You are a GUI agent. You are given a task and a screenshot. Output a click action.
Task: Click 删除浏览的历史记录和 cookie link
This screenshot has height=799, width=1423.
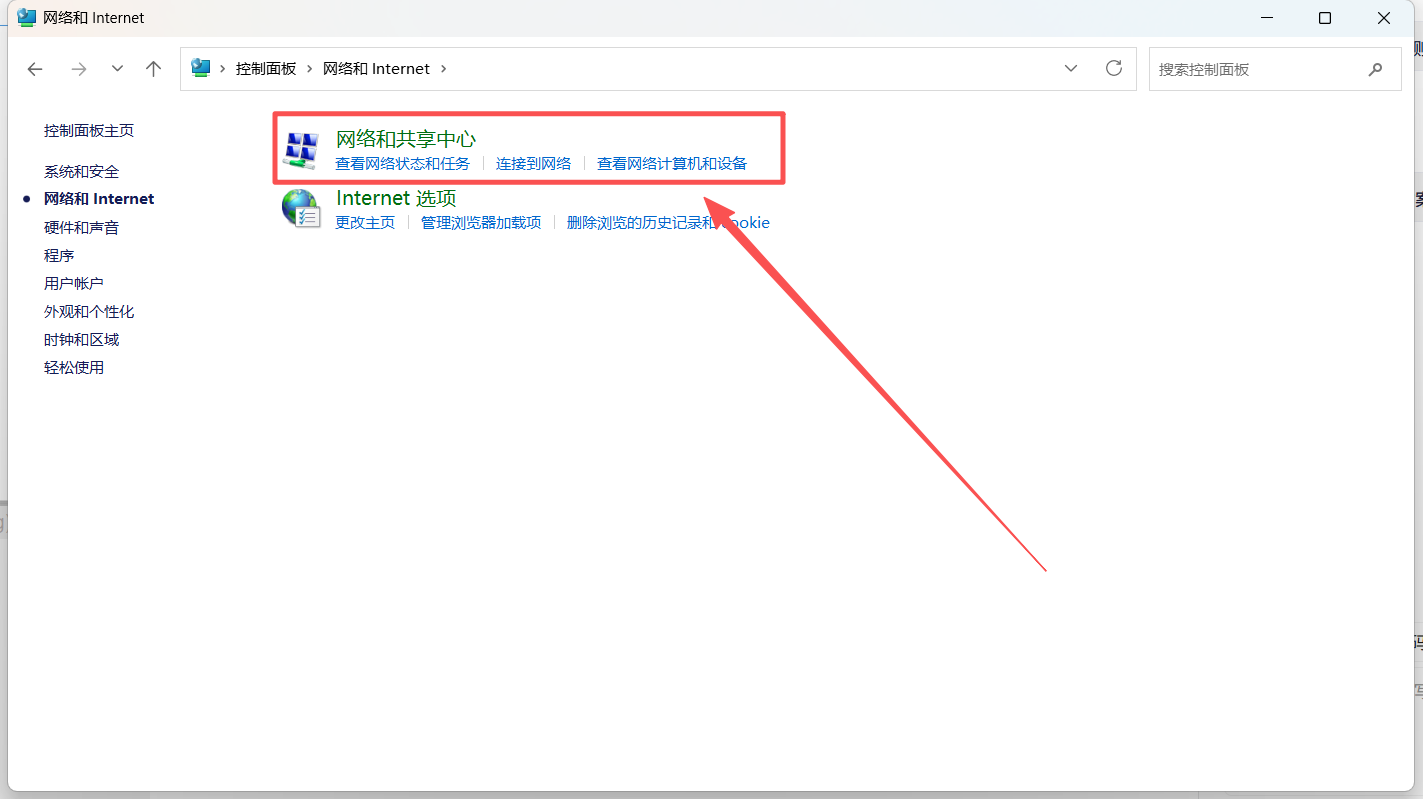(x=668, y=223)
